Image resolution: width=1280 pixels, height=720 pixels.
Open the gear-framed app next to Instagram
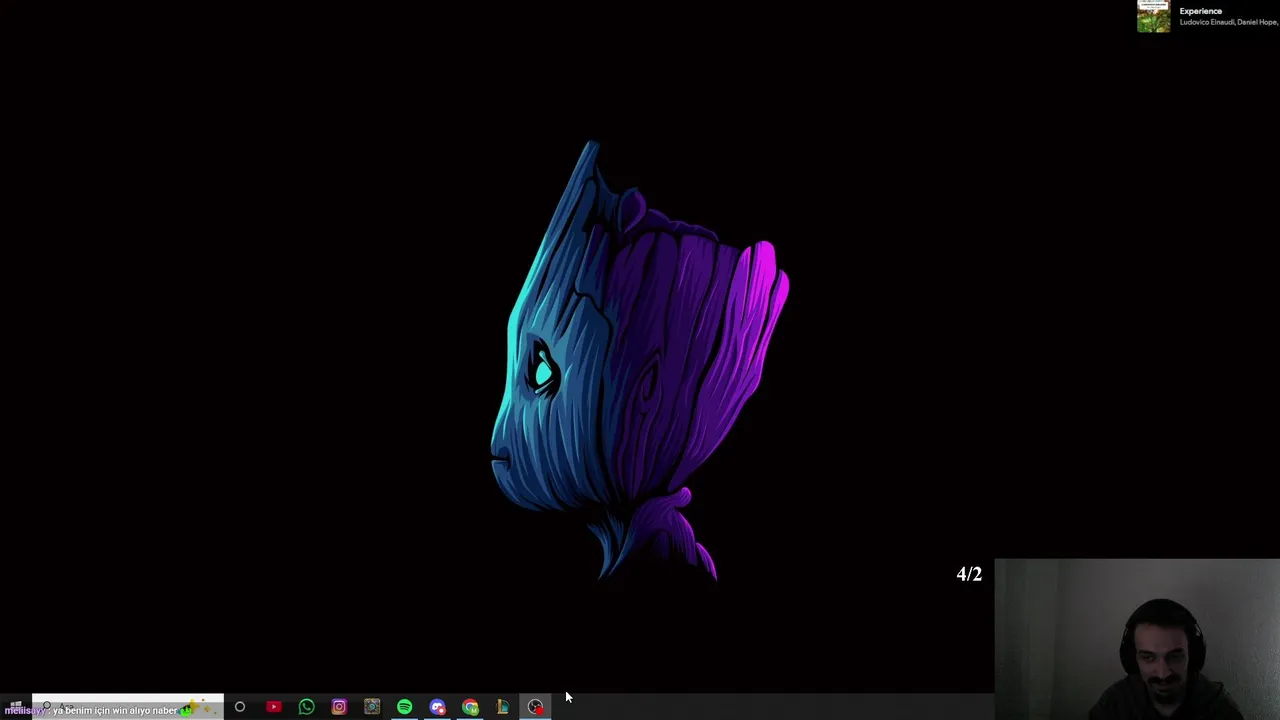(372, 707)
